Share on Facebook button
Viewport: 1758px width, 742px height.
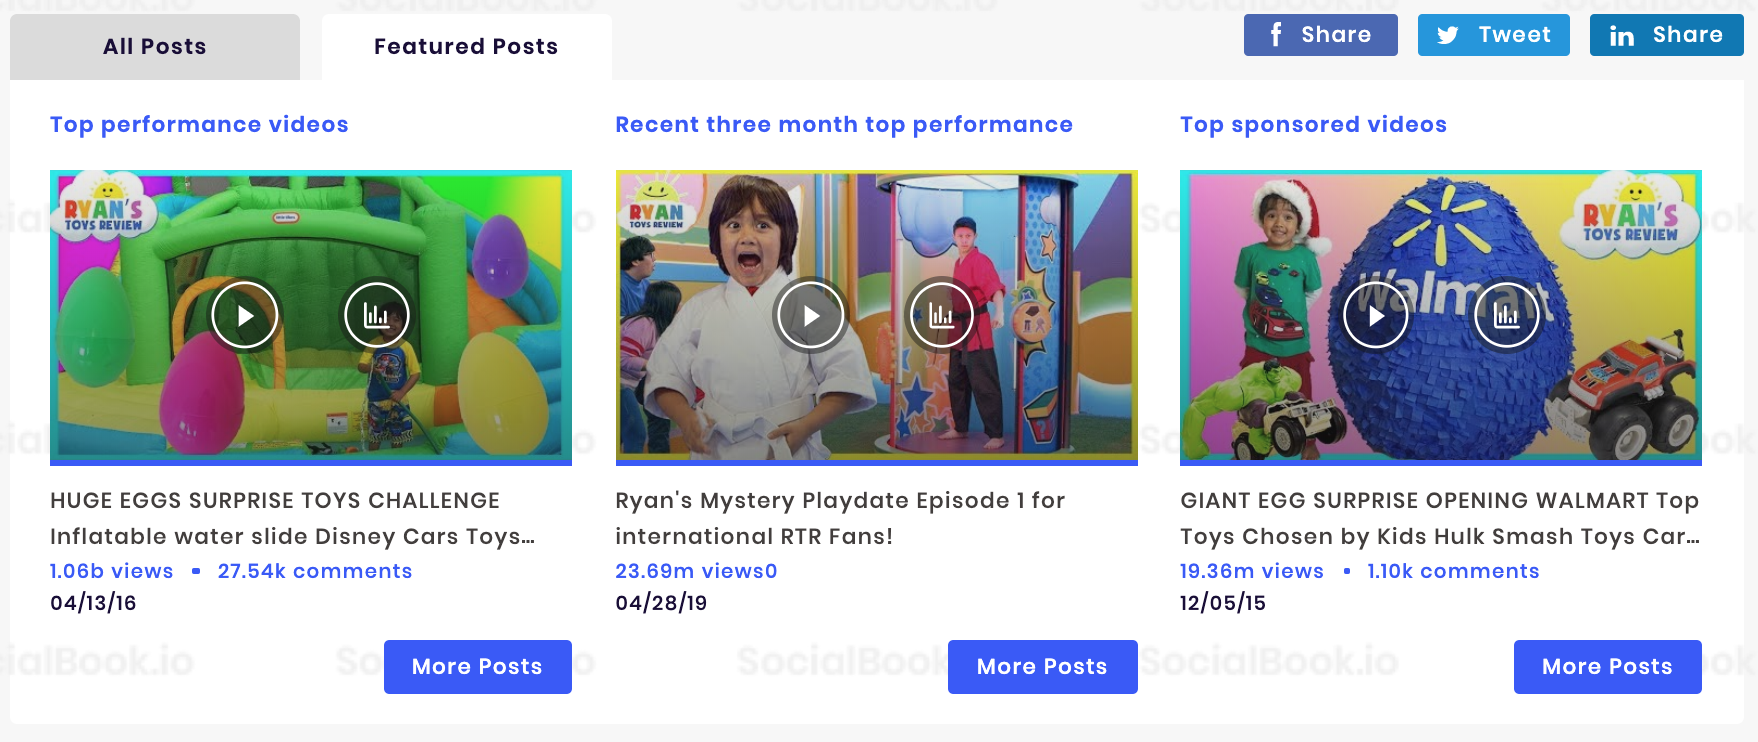click(x=1321, y=35)
